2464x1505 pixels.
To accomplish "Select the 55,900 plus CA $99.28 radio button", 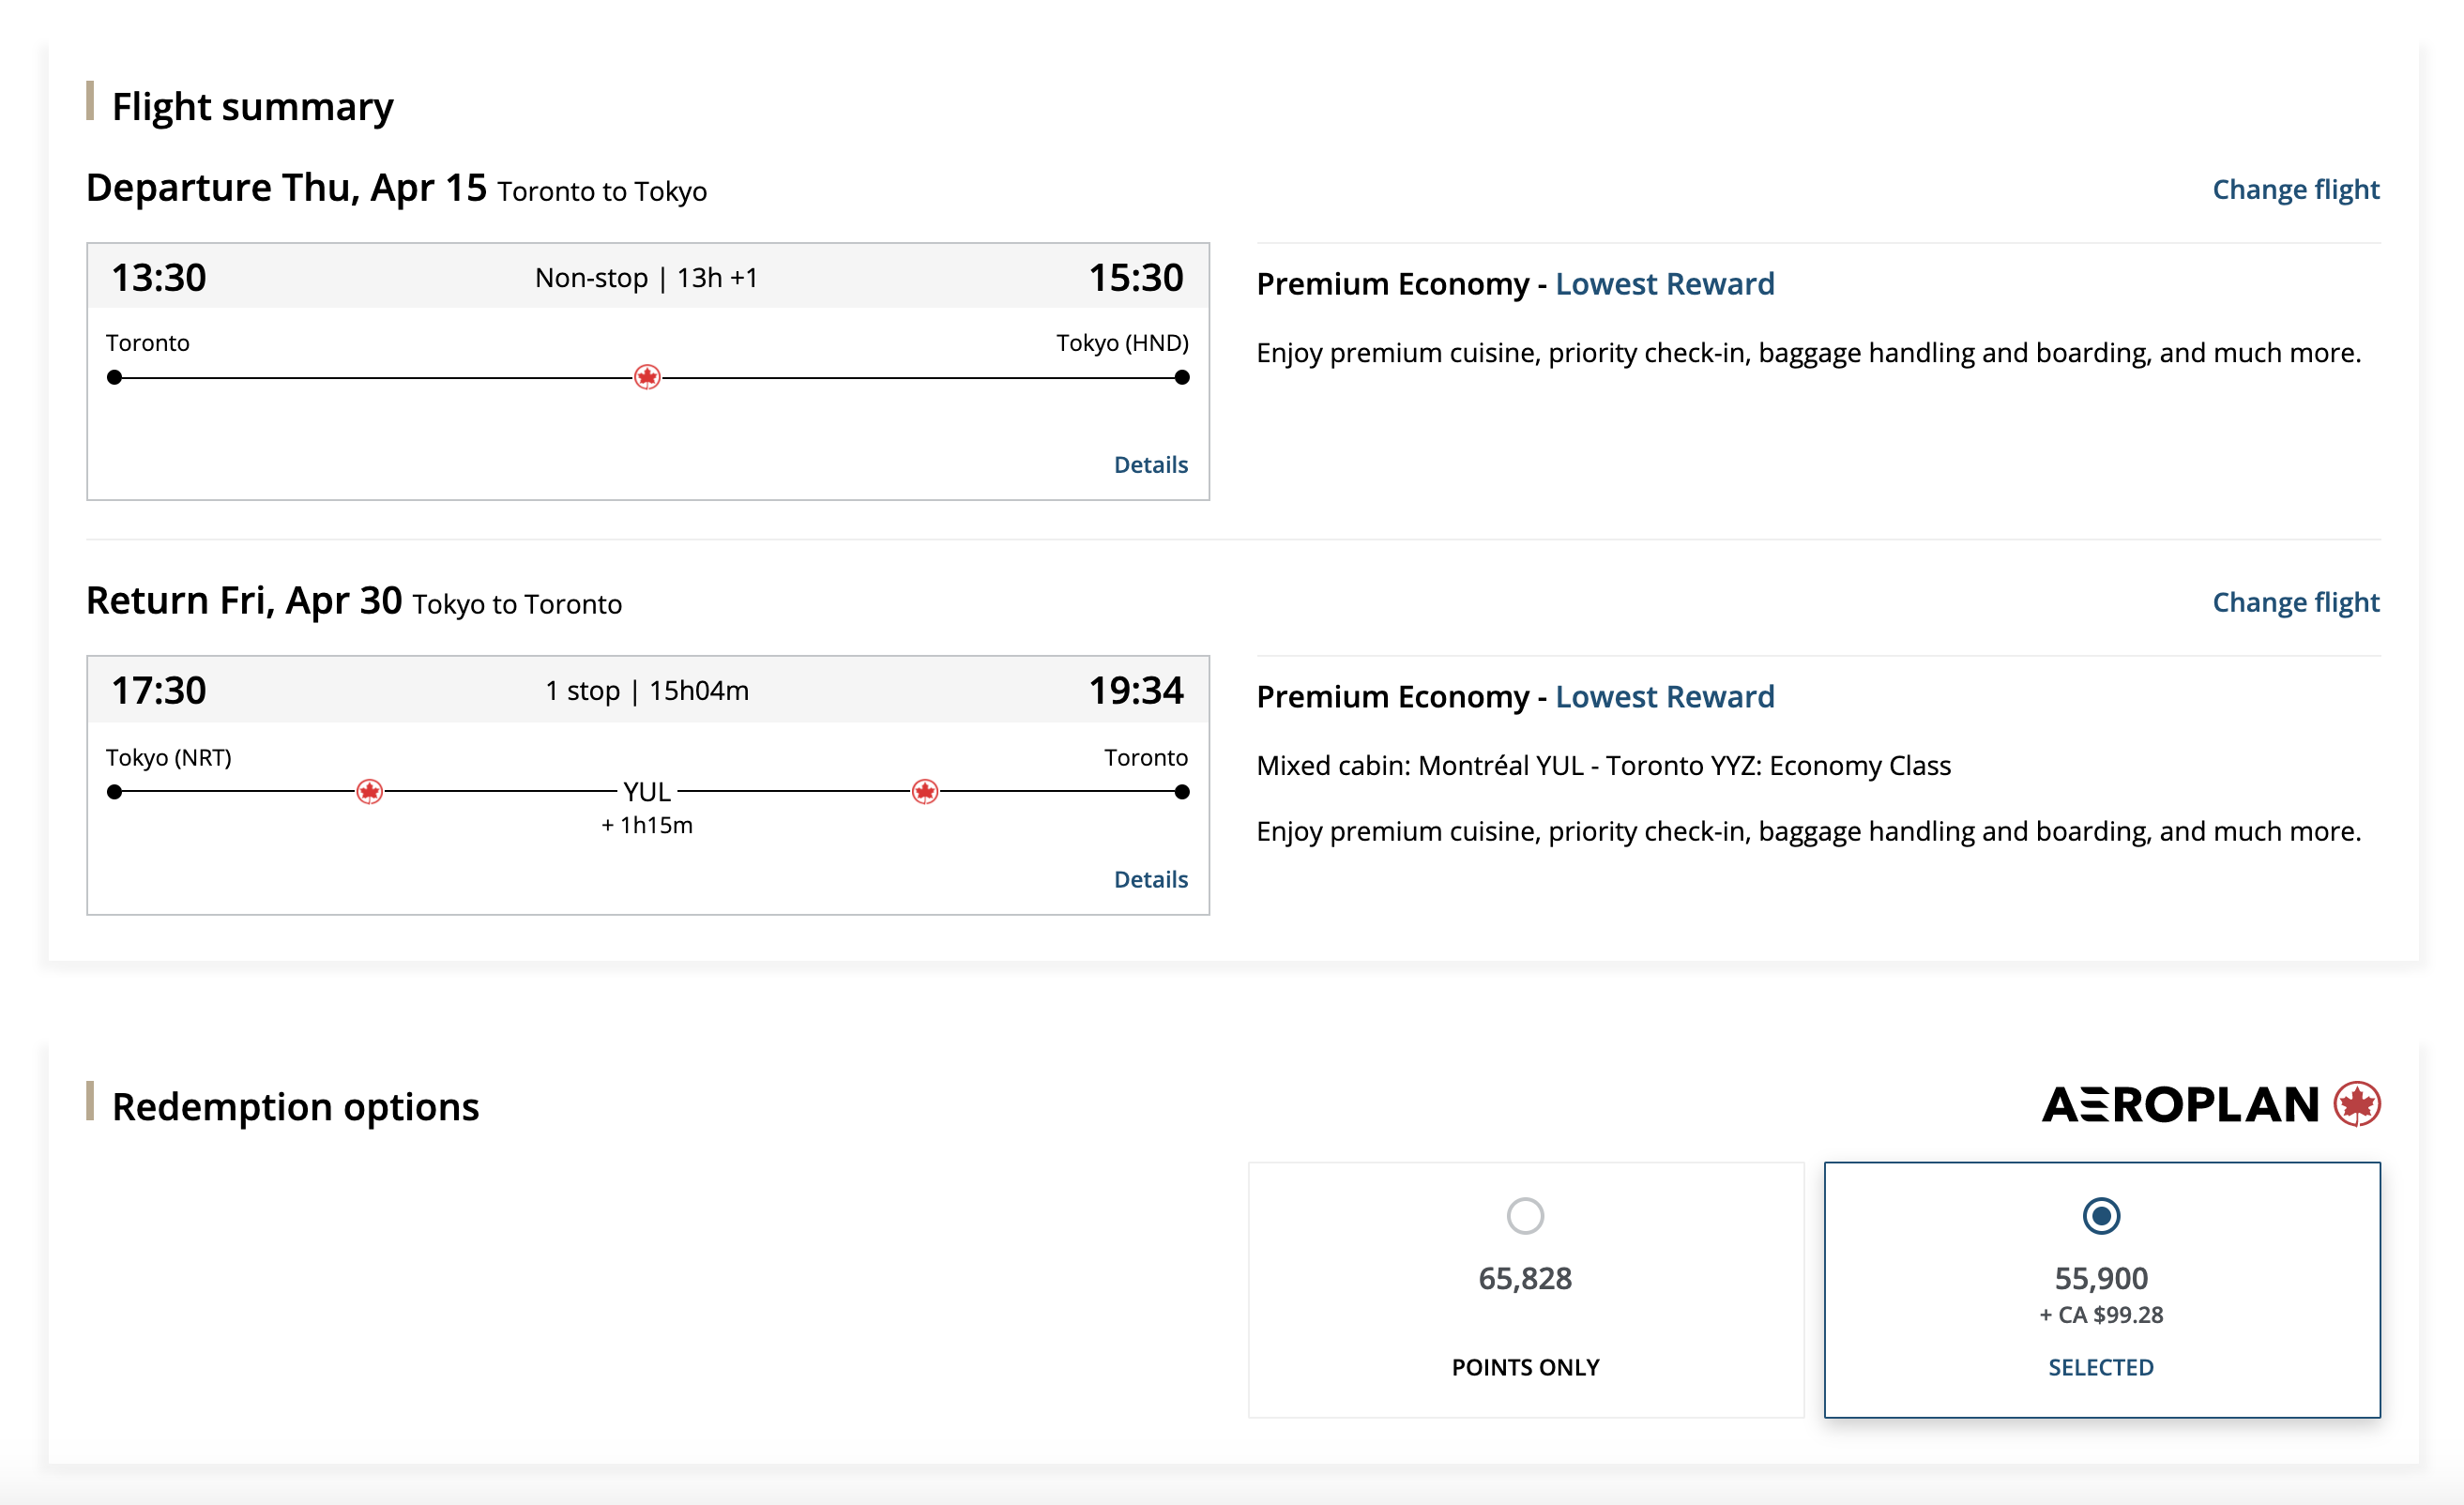I will coord(2100,1216).
